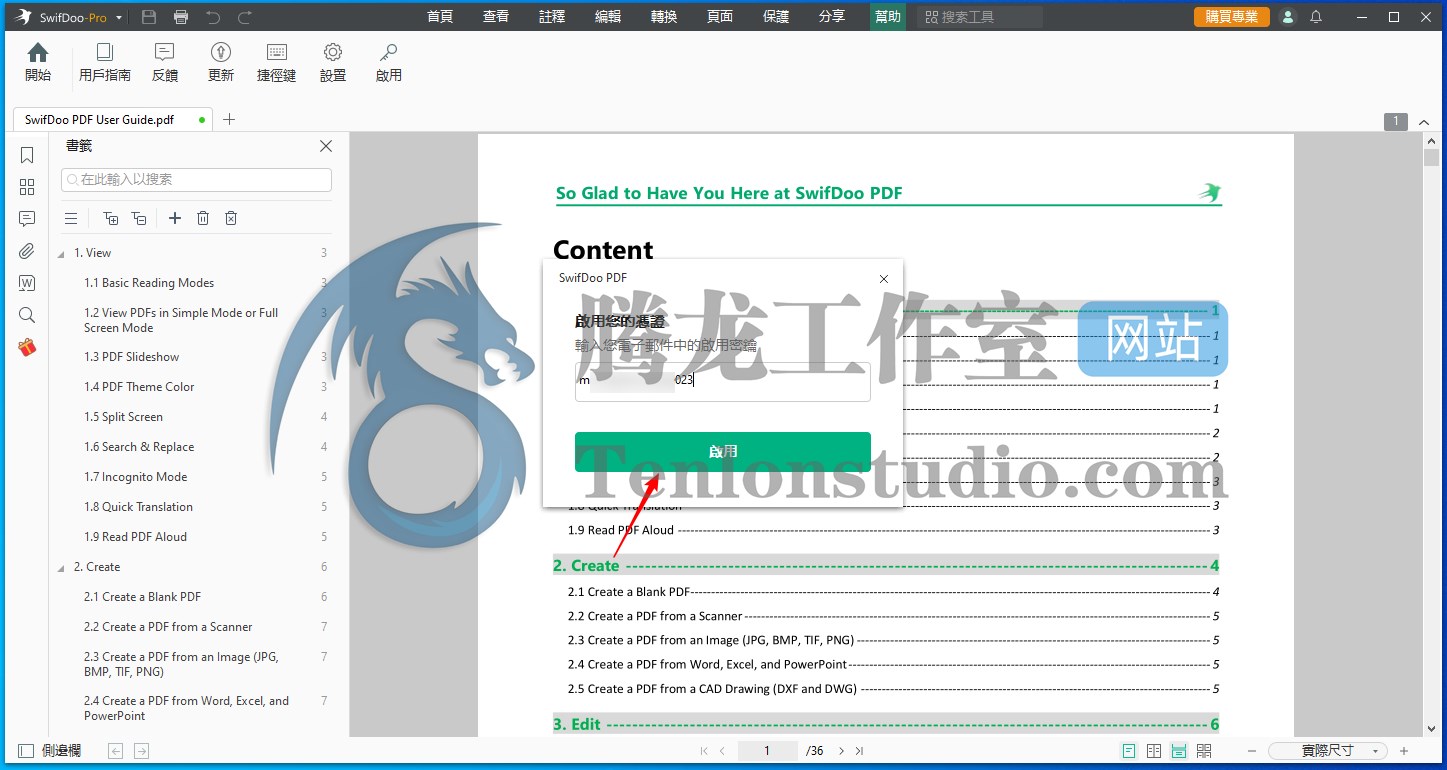
Task: Click the bookmark search field
Action: 196,179
